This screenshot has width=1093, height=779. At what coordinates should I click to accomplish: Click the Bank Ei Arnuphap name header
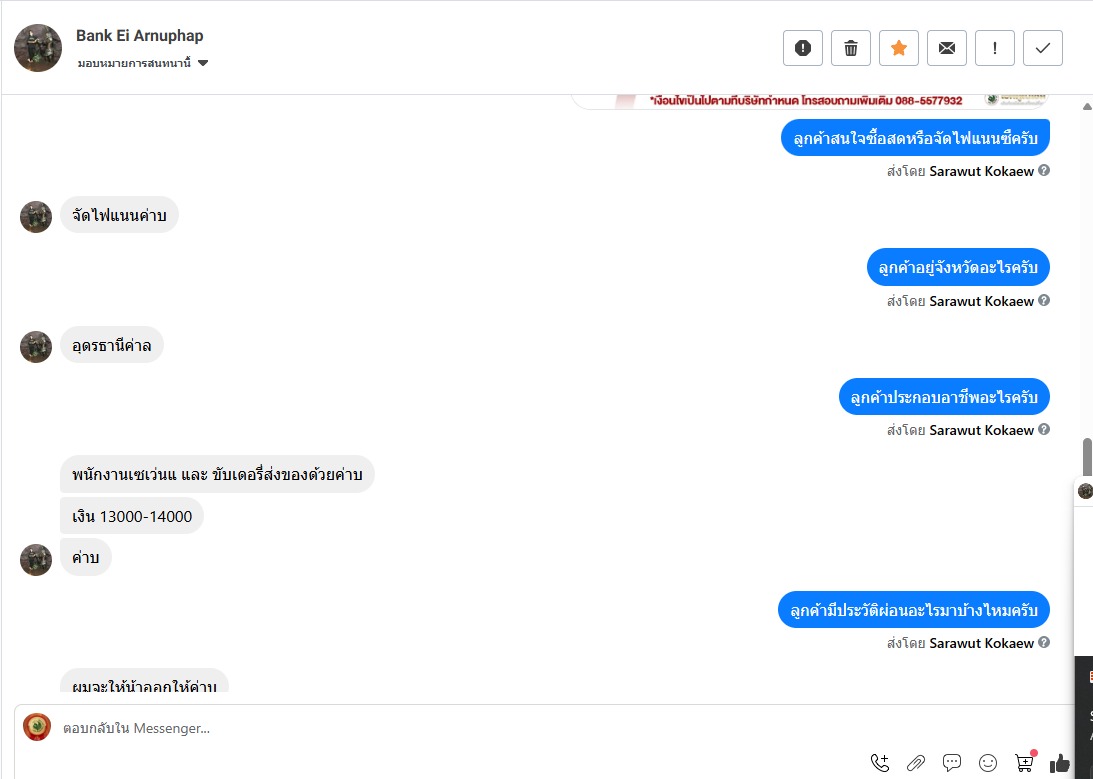click(x=139, y=36)
